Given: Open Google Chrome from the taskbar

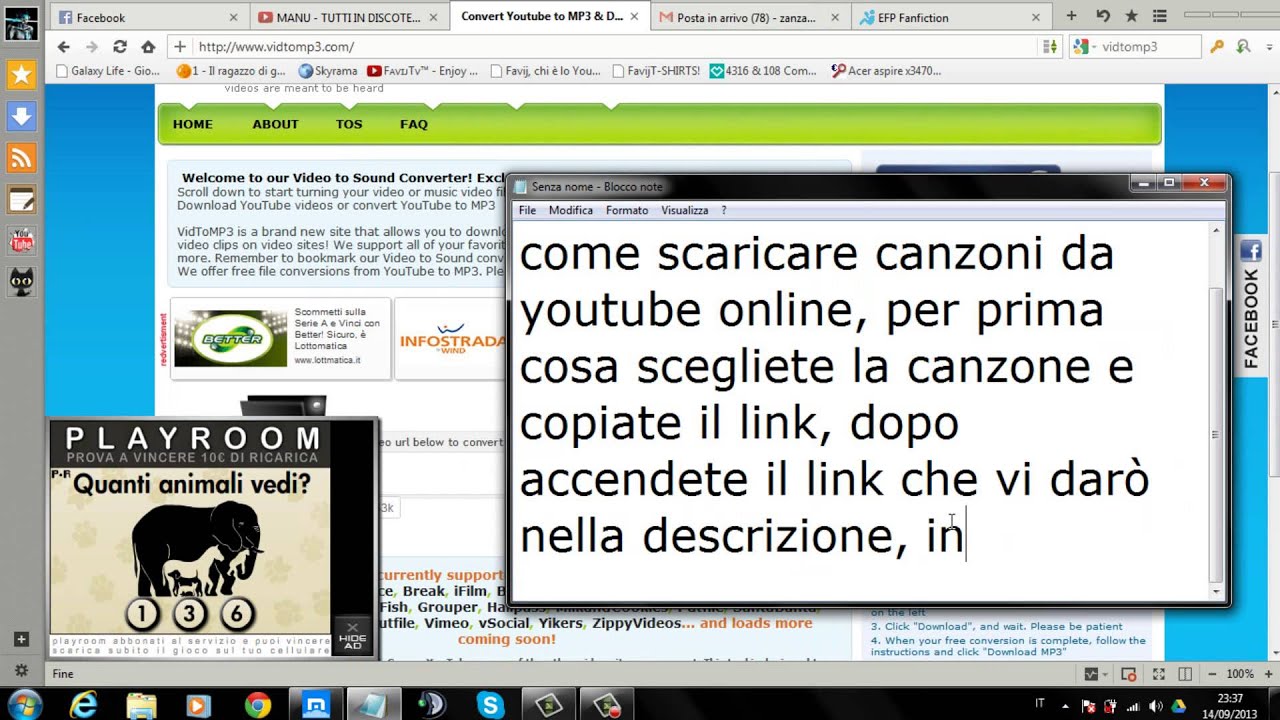Looking at the screenshot, I should coord(258,705).
